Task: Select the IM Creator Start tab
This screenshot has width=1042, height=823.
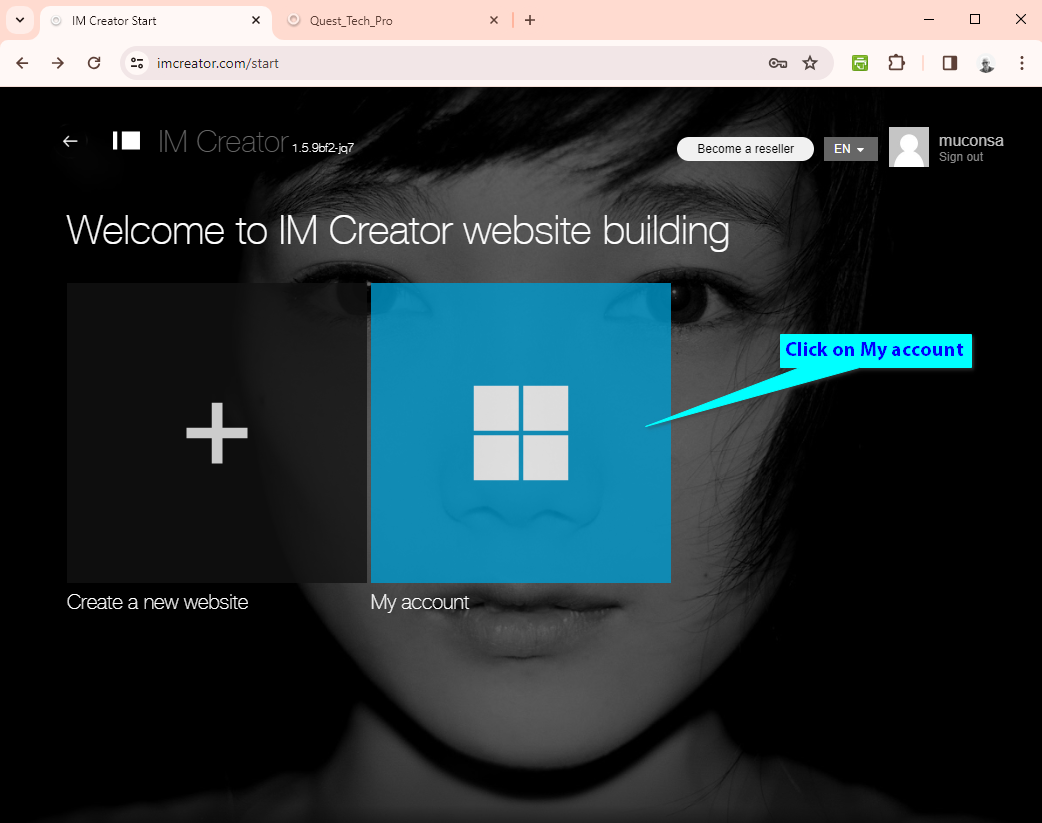Action: (150, 20)
